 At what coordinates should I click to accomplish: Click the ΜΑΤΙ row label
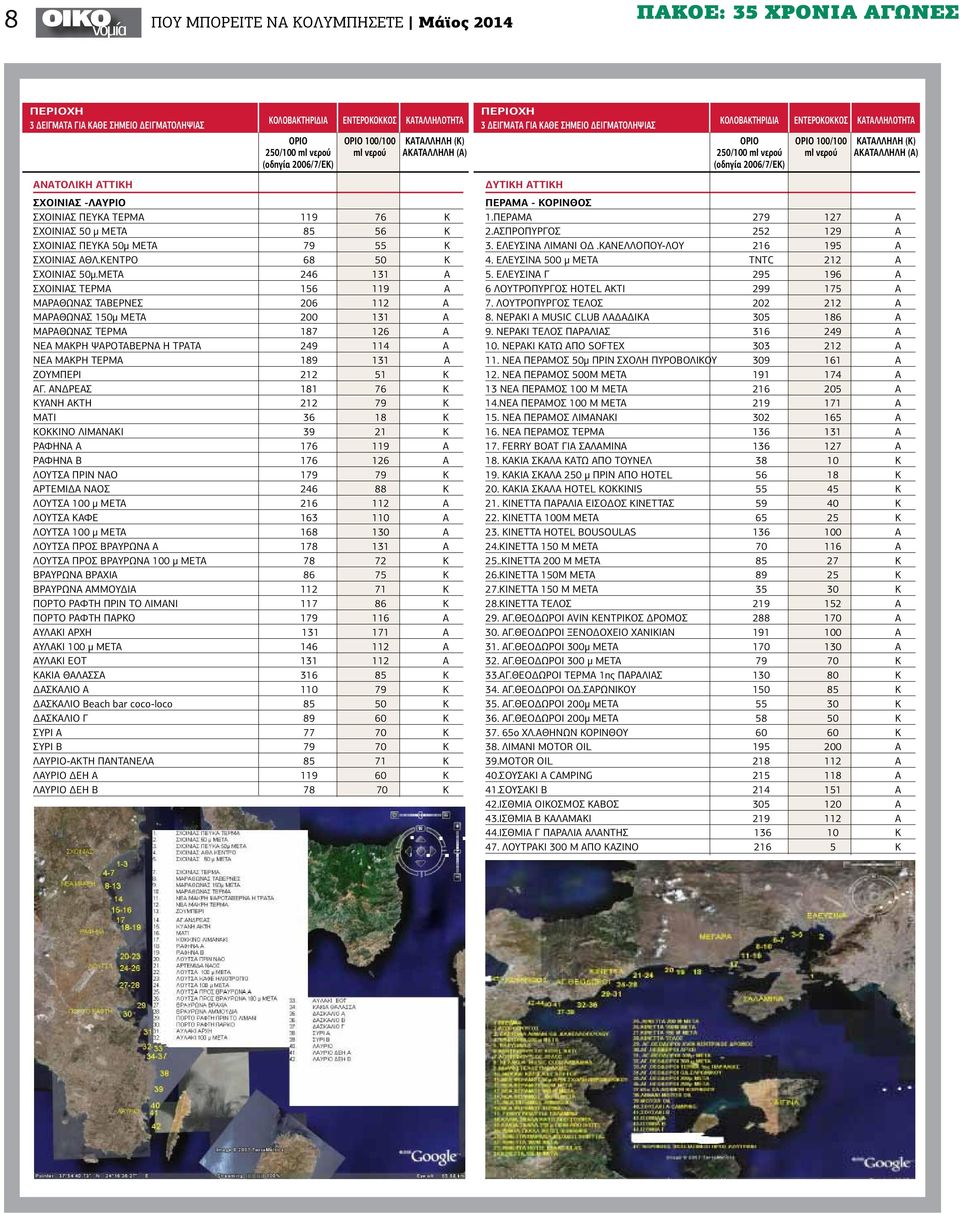click(47, 417)
